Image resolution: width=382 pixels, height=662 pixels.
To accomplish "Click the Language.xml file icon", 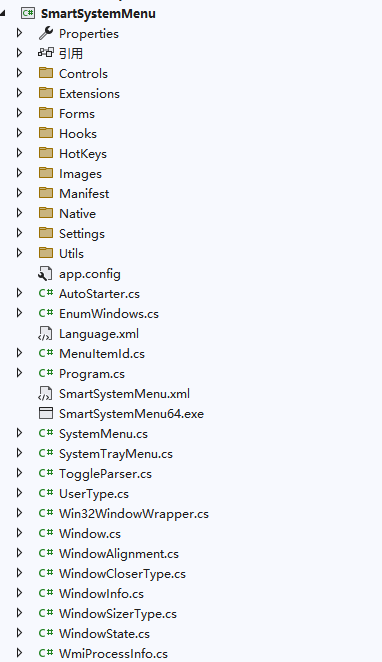I will [46, 334].
